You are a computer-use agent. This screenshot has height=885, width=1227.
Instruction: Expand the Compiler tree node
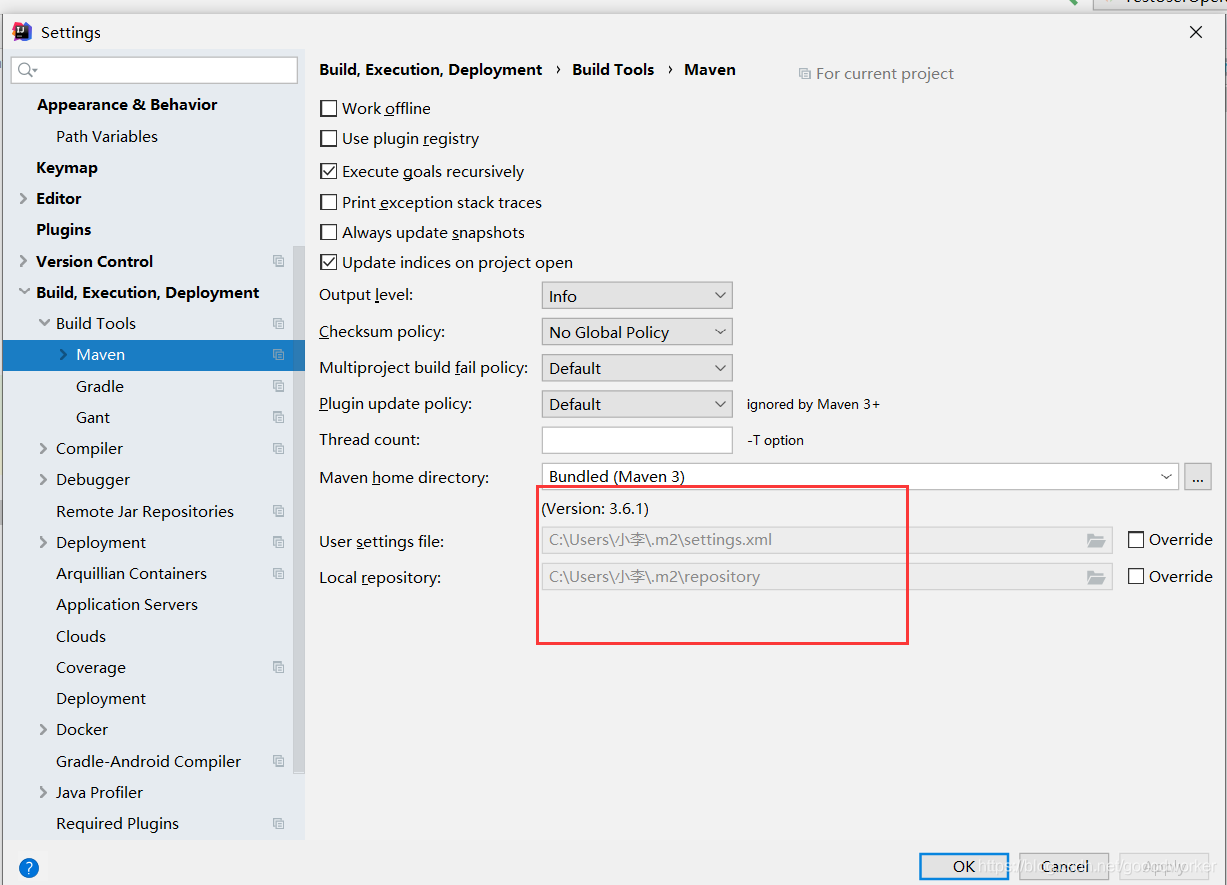(43, 448)
